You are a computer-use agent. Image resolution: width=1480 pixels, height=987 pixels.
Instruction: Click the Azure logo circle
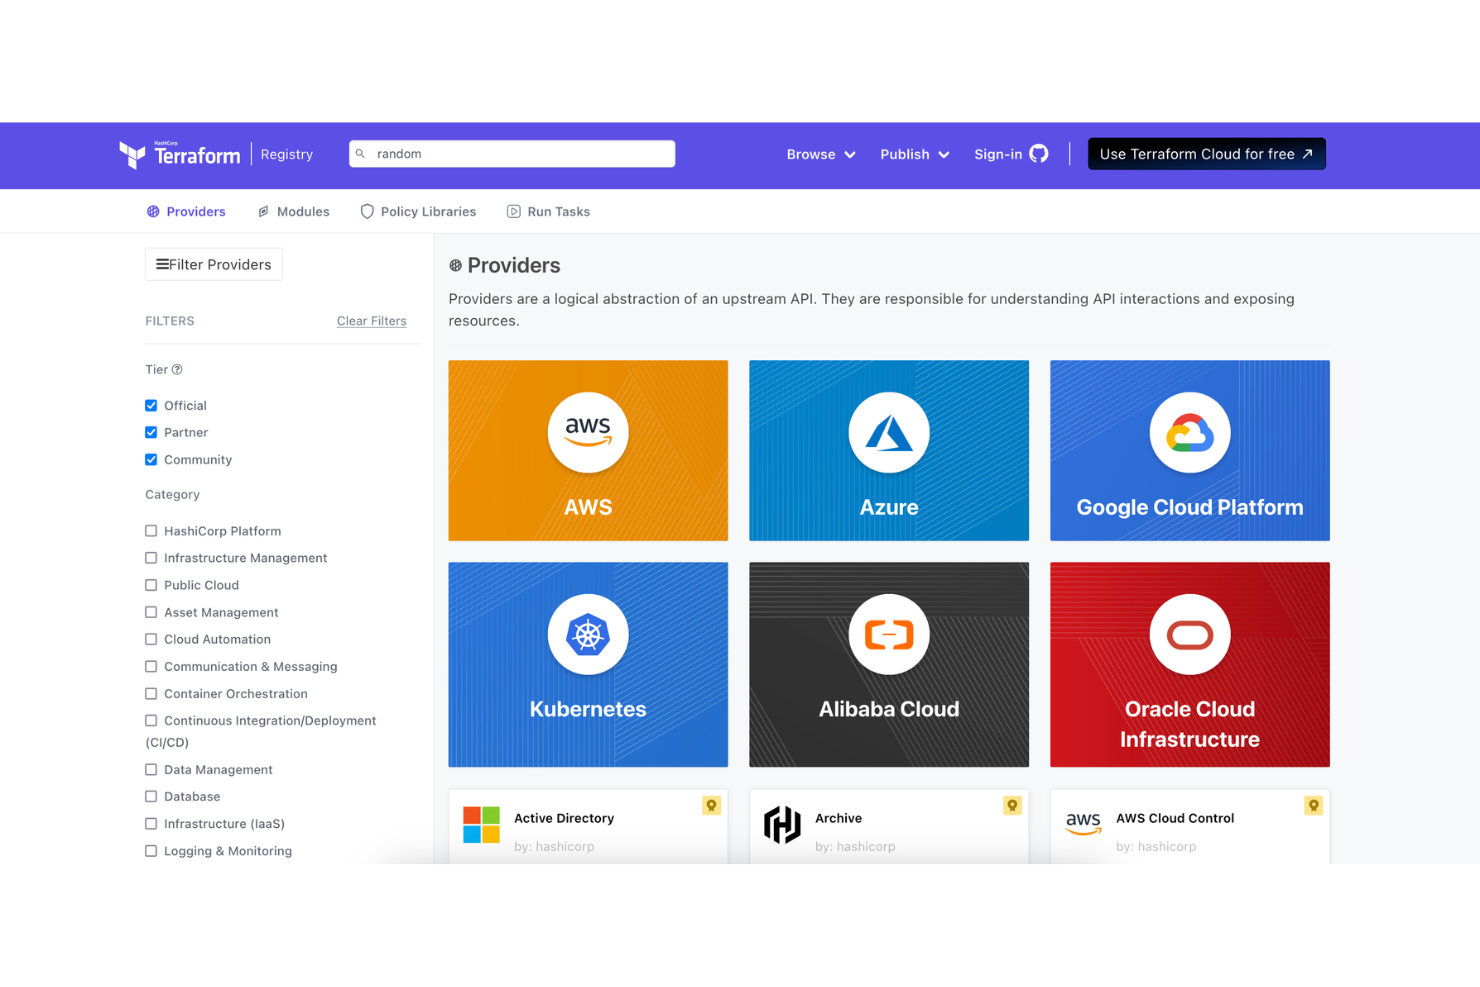click(x=889, y=433)
